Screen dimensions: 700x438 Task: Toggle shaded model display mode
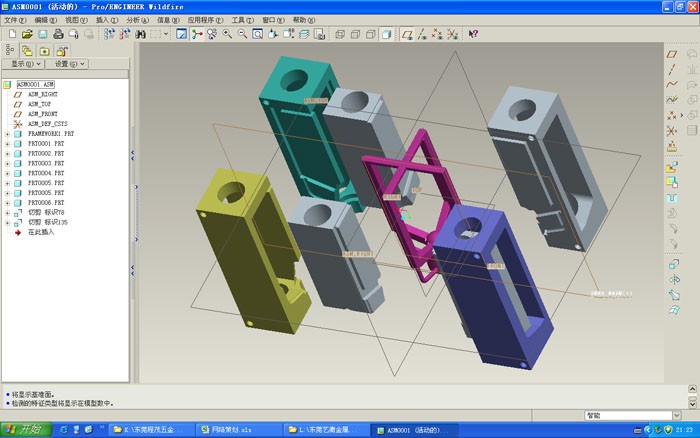pyautogui.click(x=387, y=34)
